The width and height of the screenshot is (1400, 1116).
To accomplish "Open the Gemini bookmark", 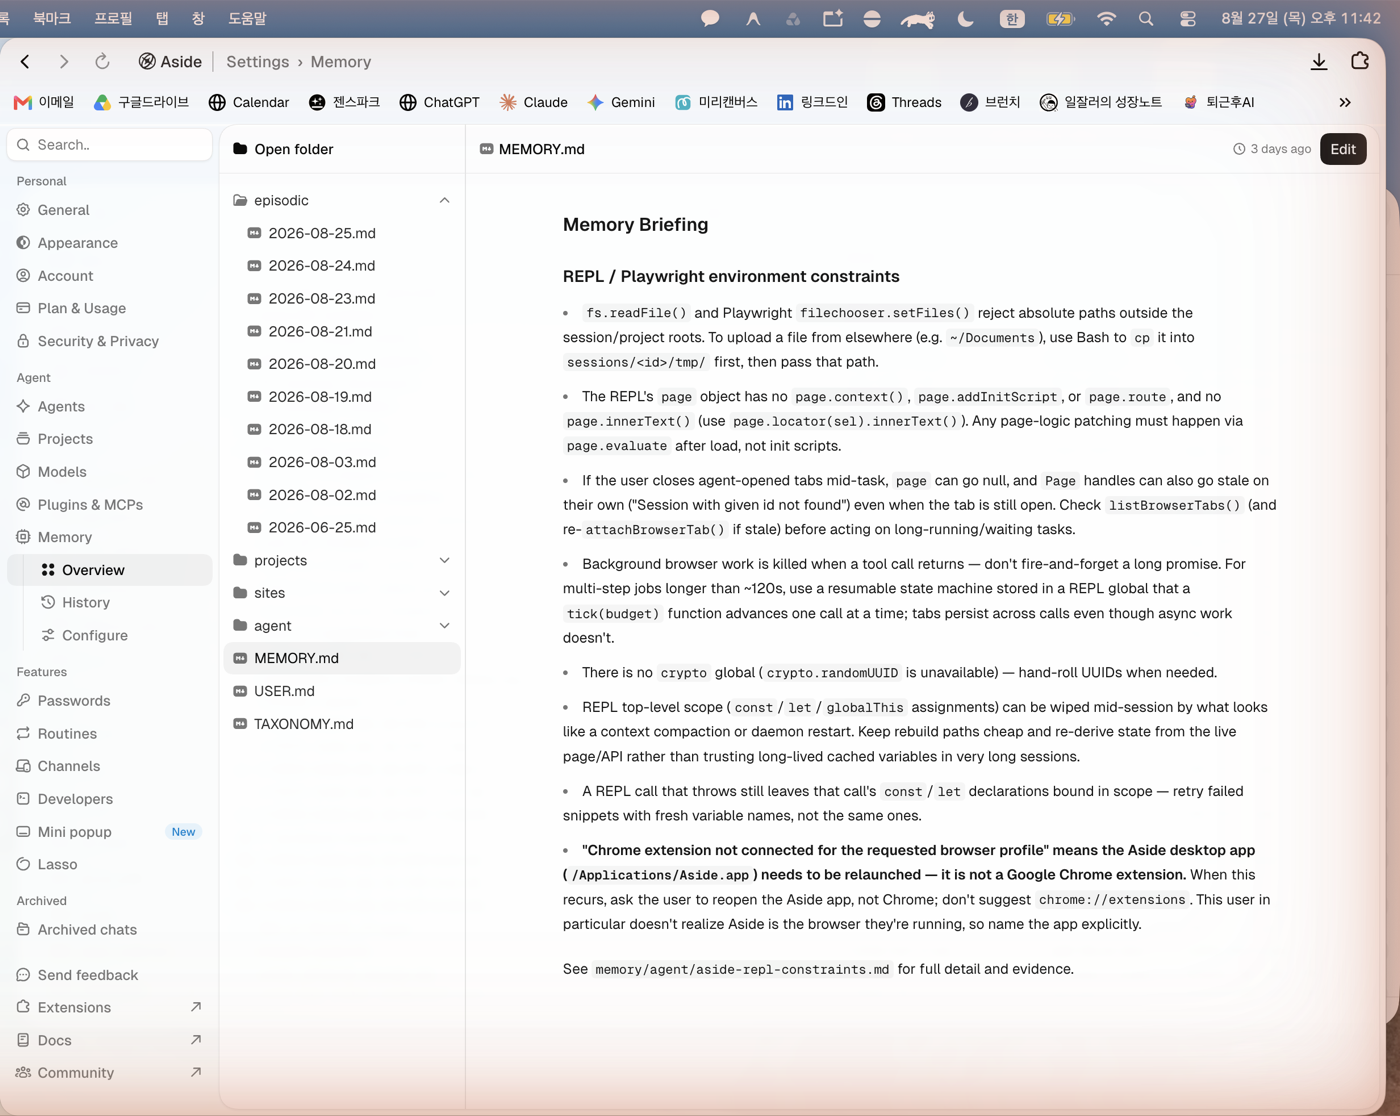I will pyautogui.click(x=621, y=102).
